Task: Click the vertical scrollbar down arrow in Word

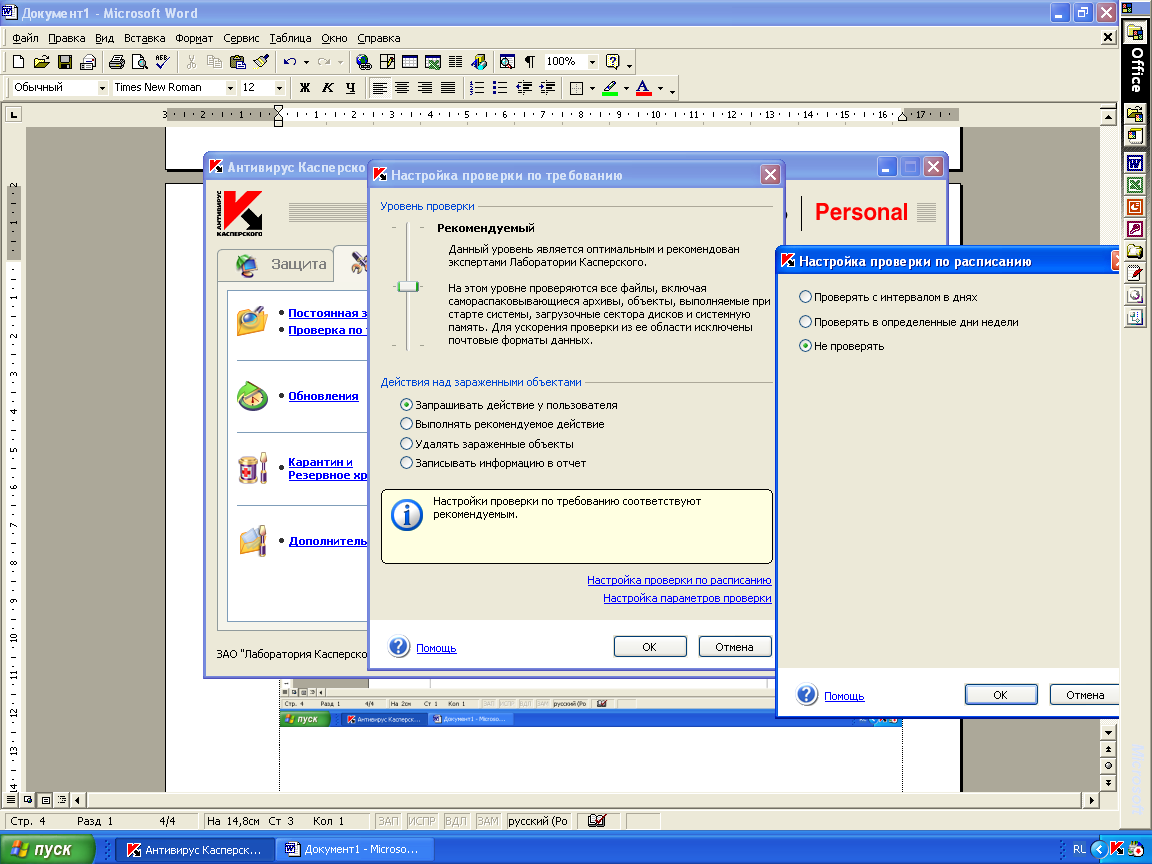Action: 1109,732
